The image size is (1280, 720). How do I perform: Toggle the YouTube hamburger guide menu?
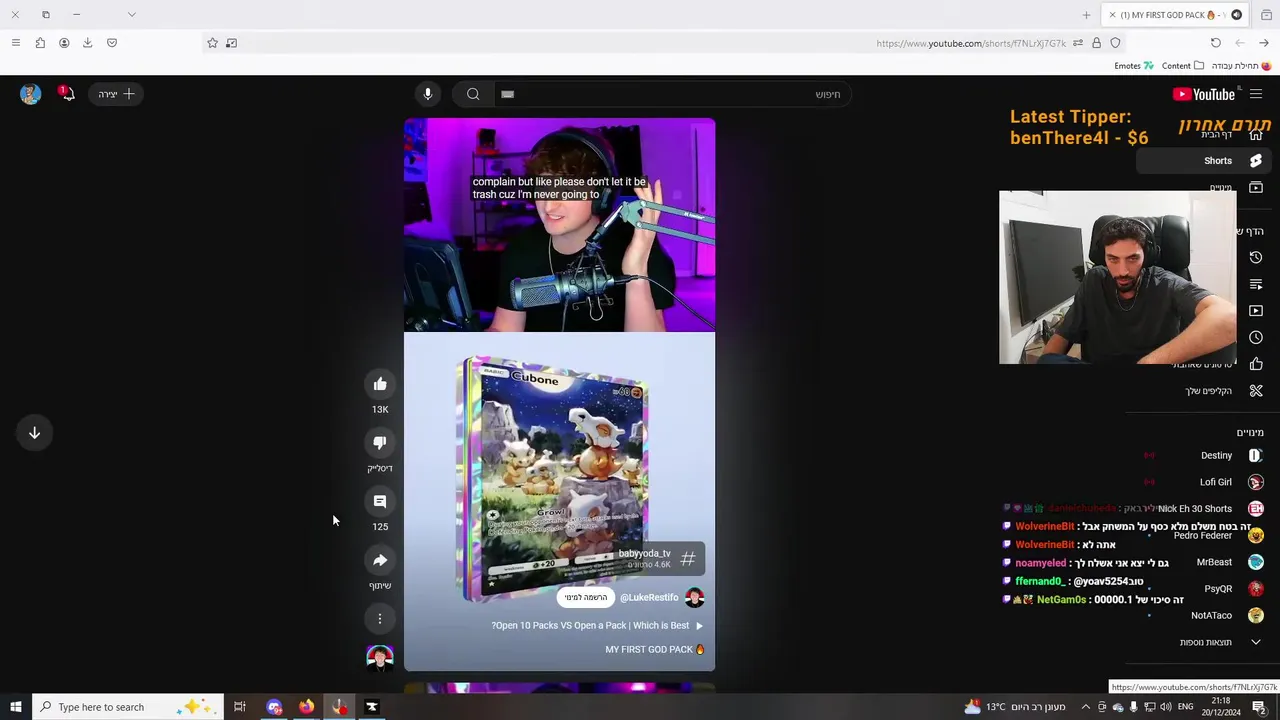click(x=1256, y=94)
